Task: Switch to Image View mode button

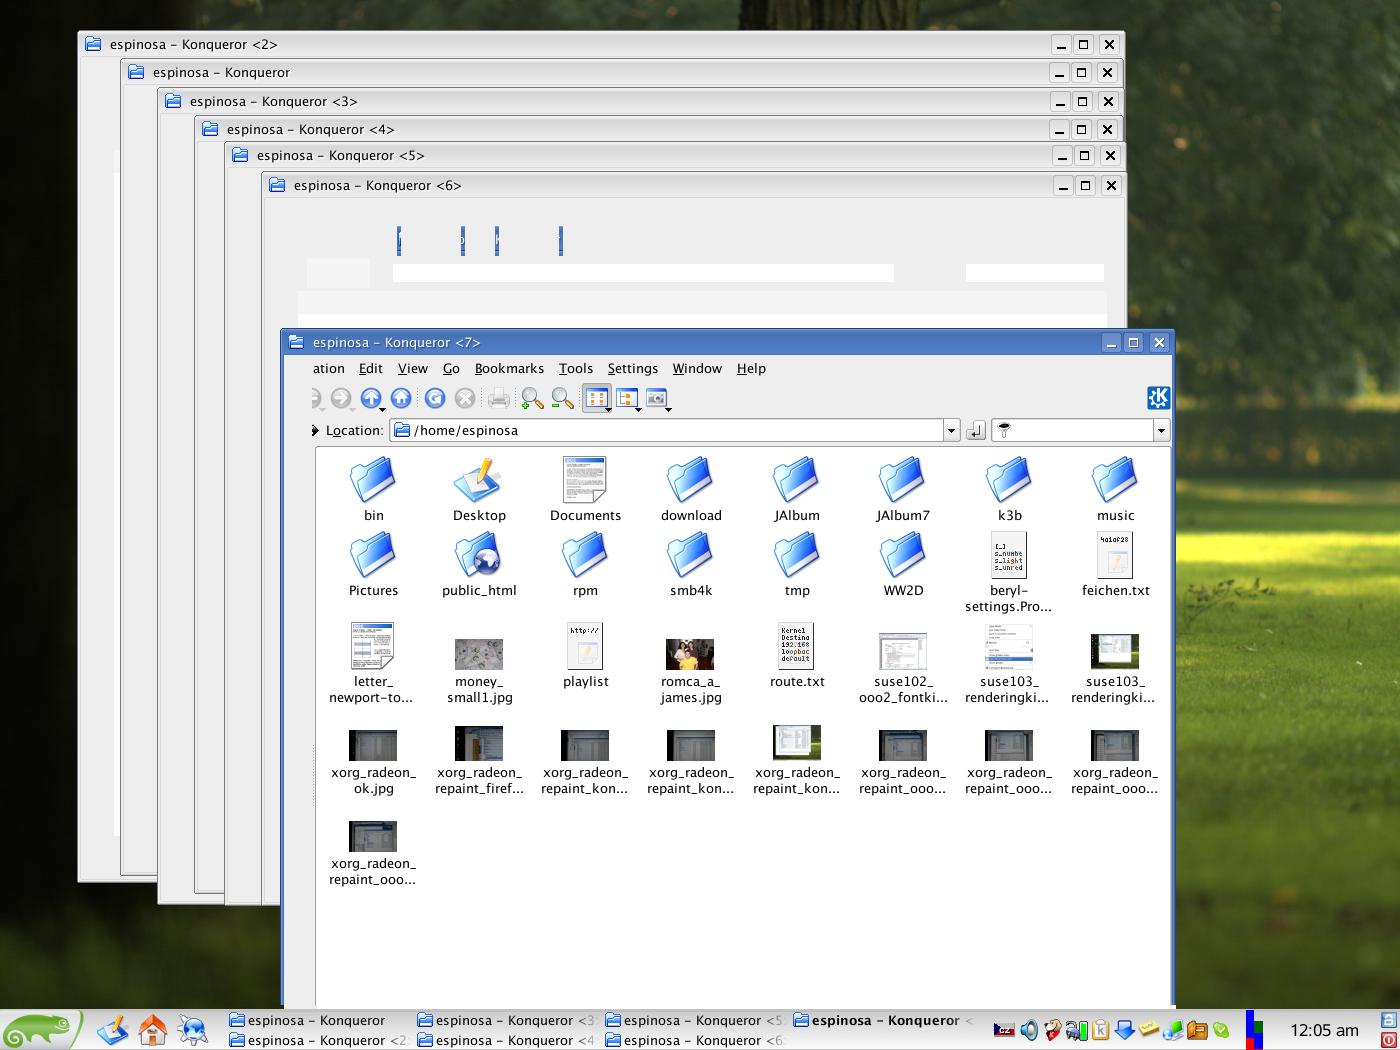Action: 656,398
